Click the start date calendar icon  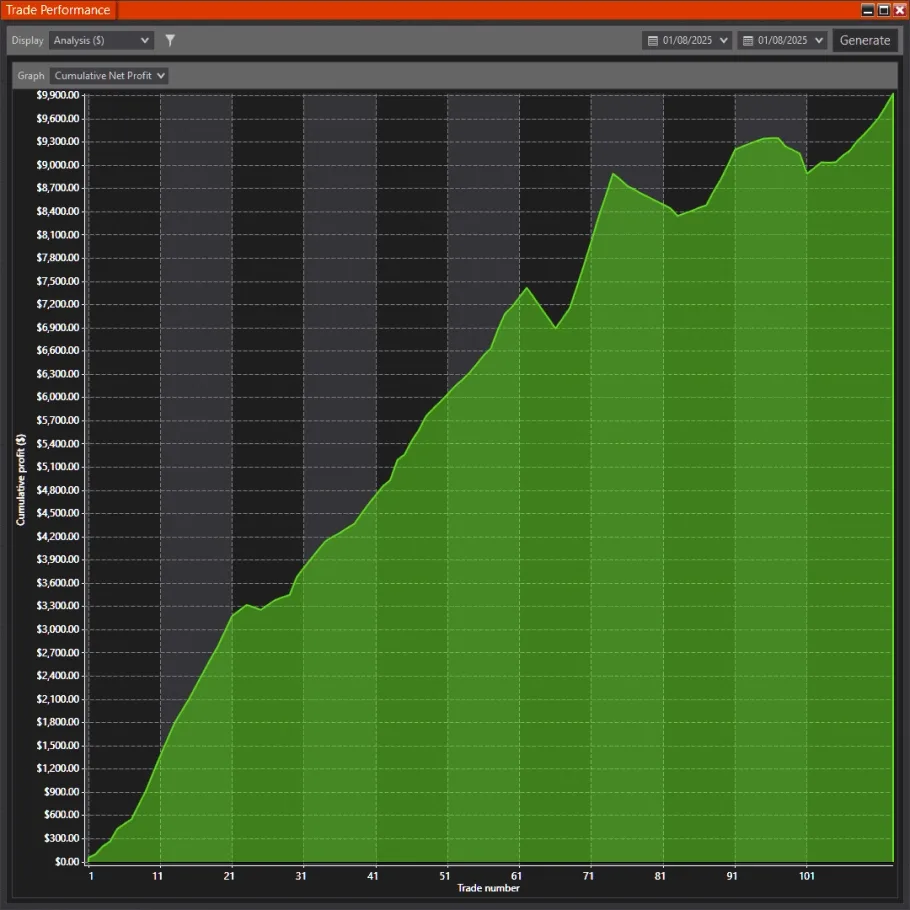[653, 41]
